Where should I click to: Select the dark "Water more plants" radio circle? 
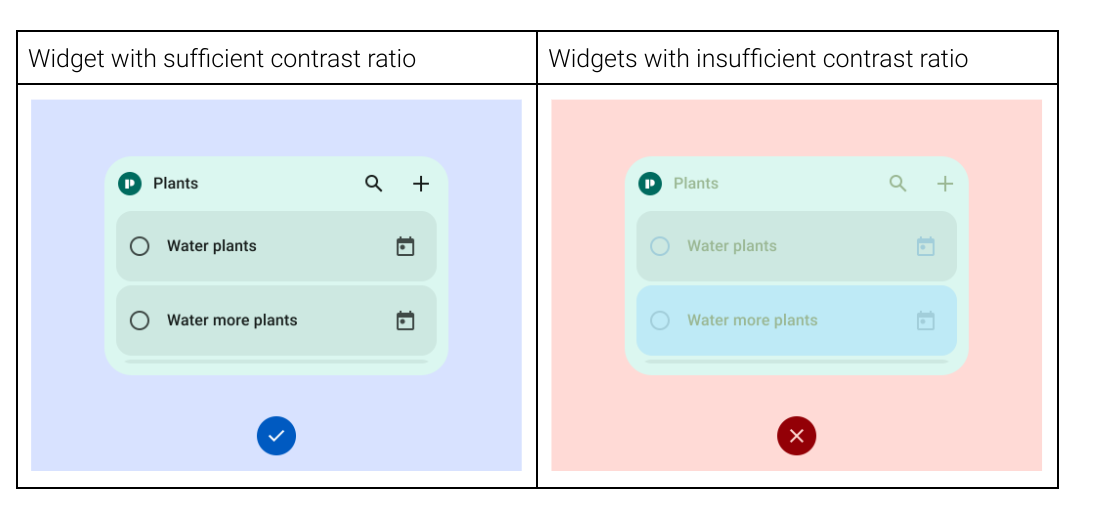(x=140, y=321)
